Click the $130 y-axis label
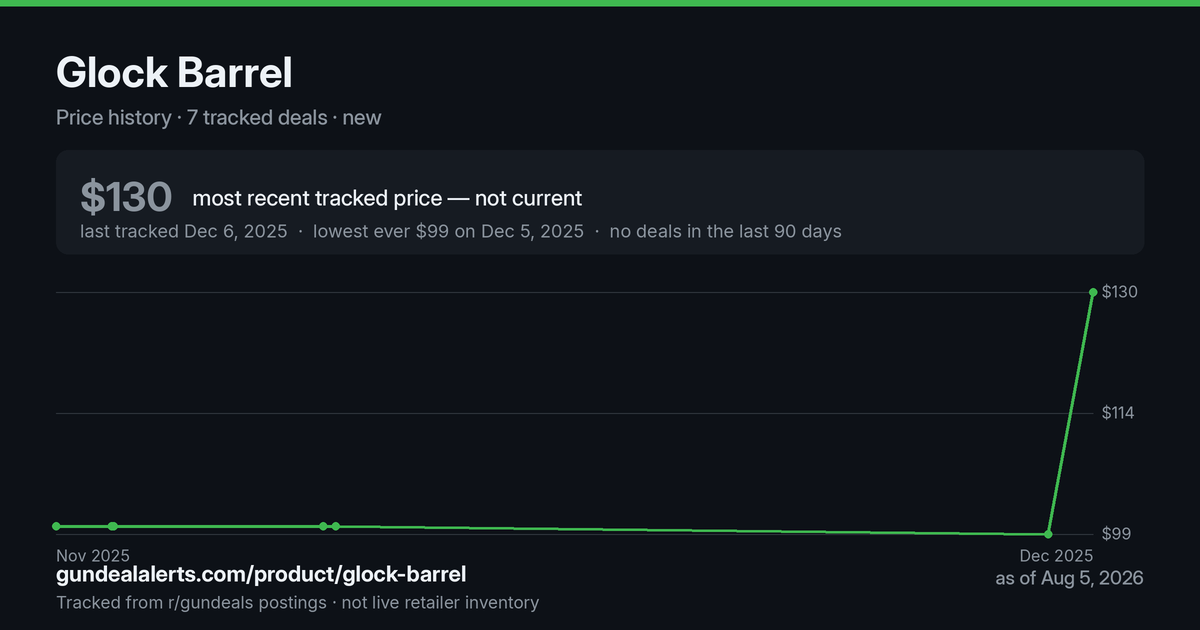This screenshot has width=1200, height=630. (1120, 292)
